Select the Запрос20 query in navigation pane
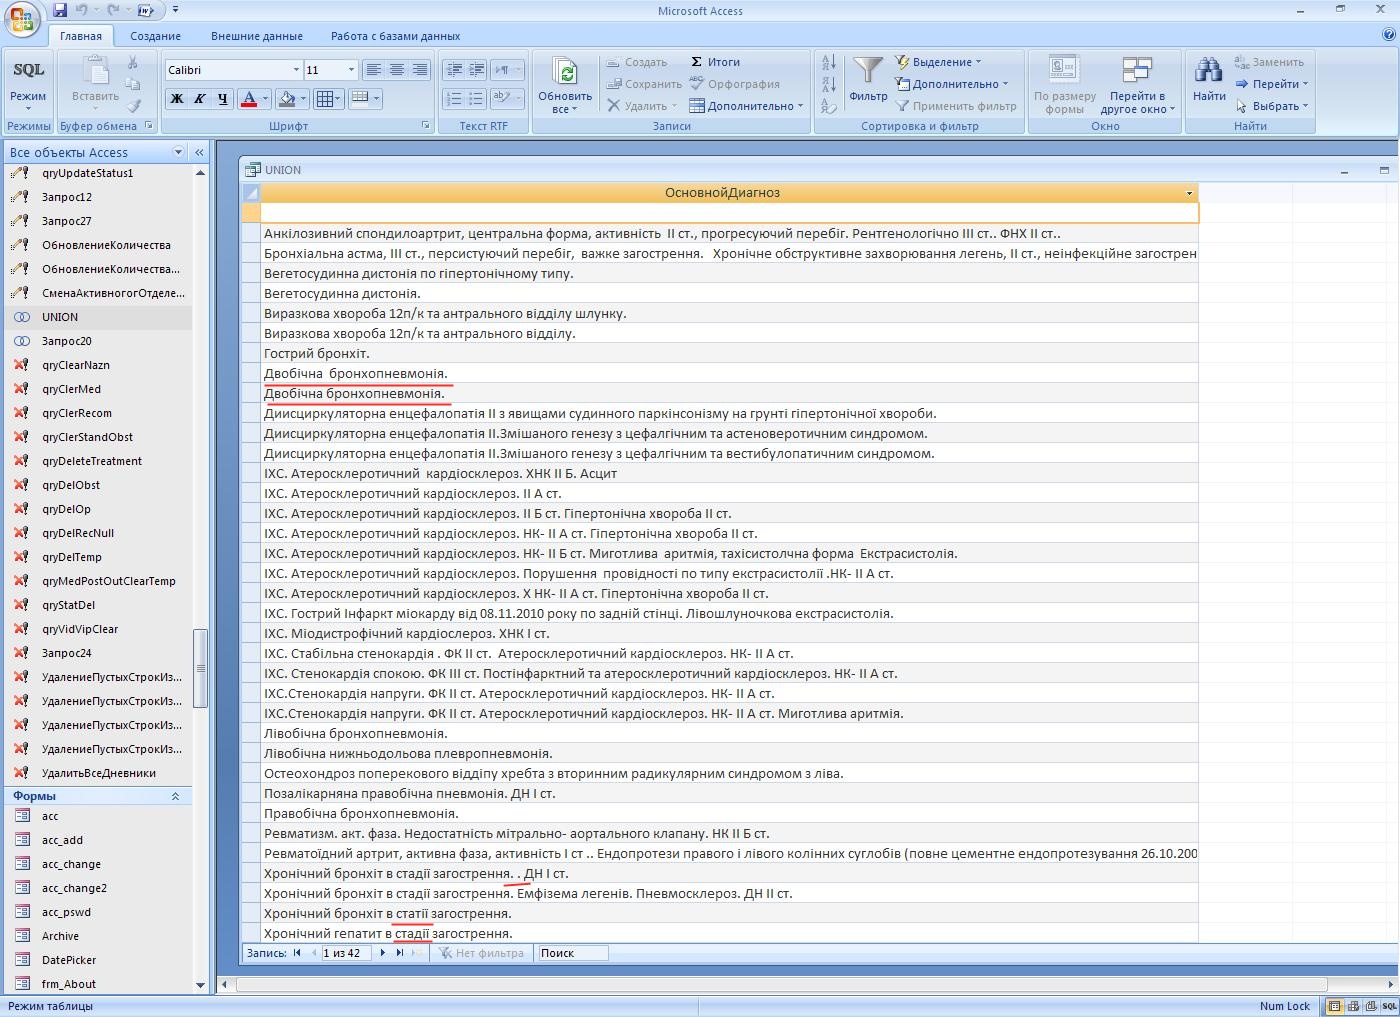 tap(98, 341)
